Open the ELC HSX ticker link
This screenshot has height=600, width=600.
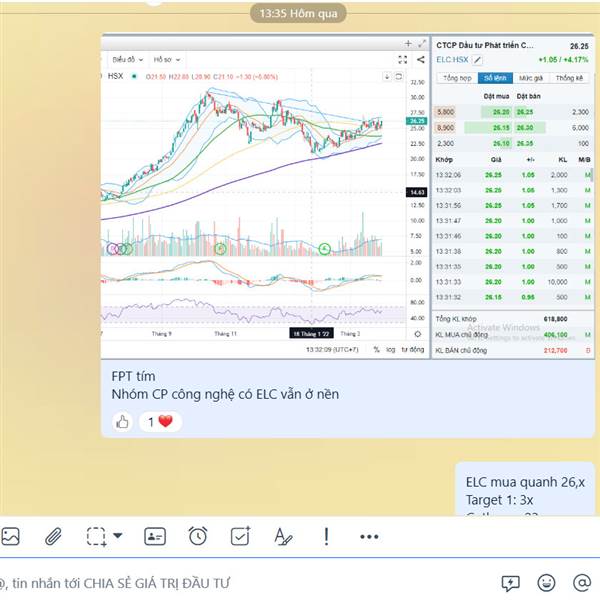452,60
